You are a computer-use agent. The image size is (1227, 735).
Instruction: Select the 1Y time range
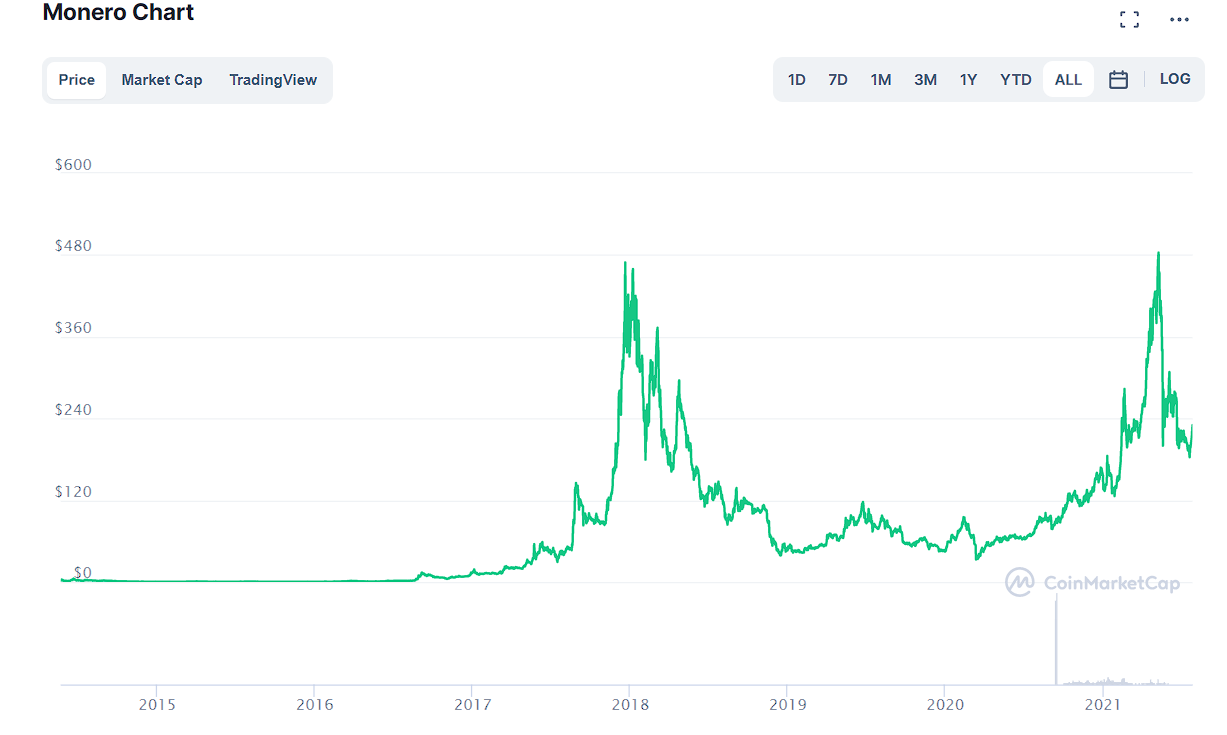pyautogui.click(x=969, y=80)
